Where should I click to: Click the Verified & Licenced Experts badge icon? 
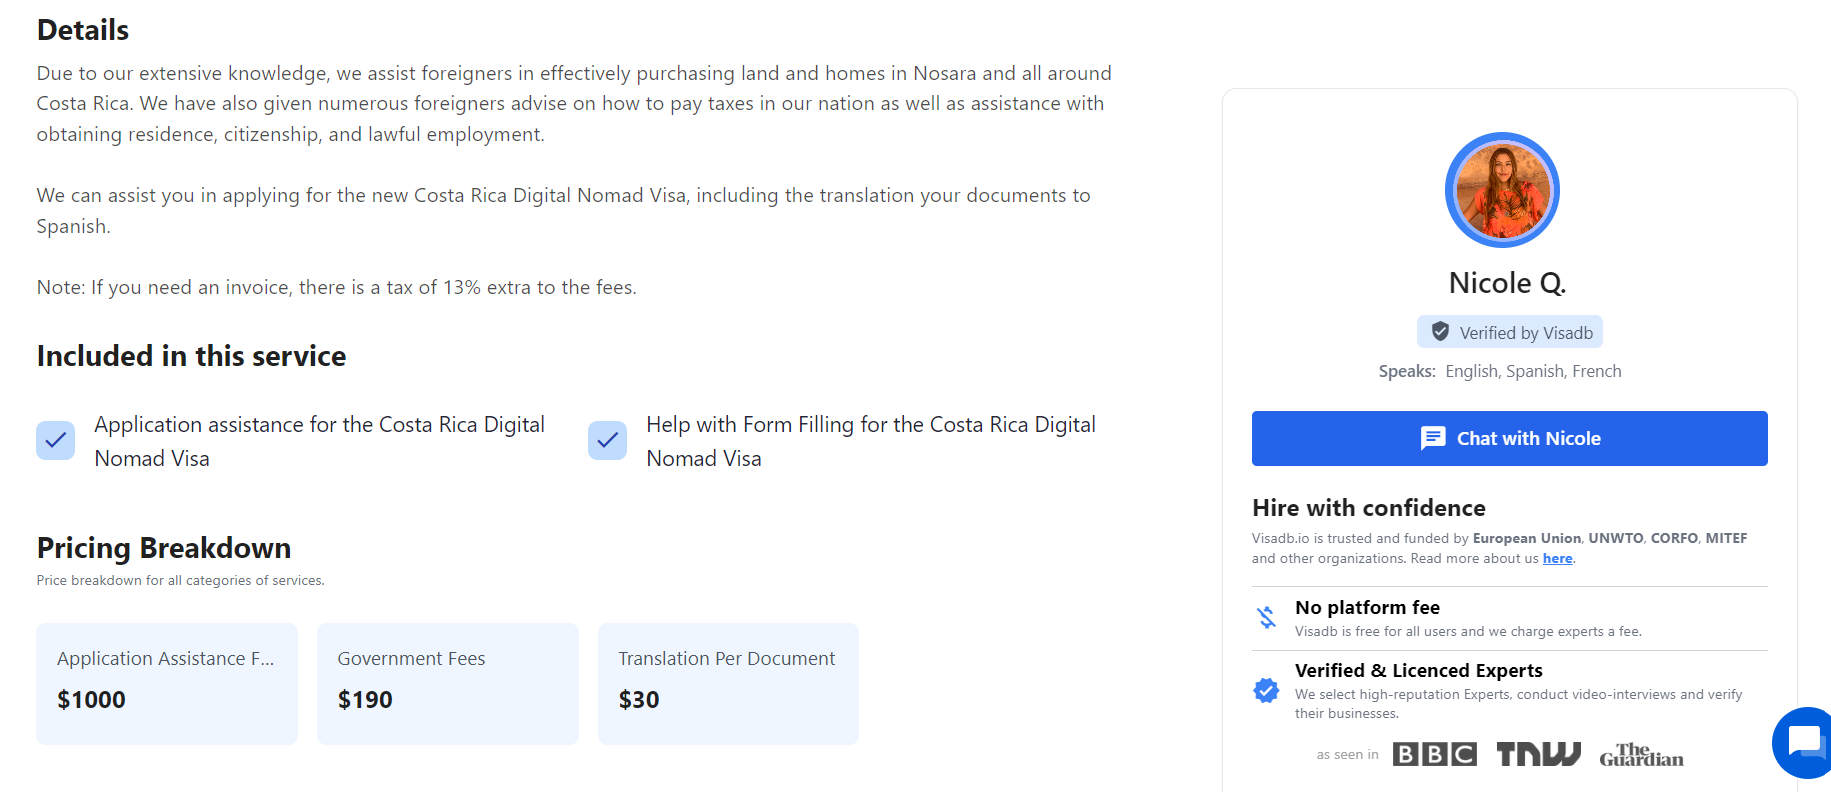pyautogui.click(x=1266, y=690)
